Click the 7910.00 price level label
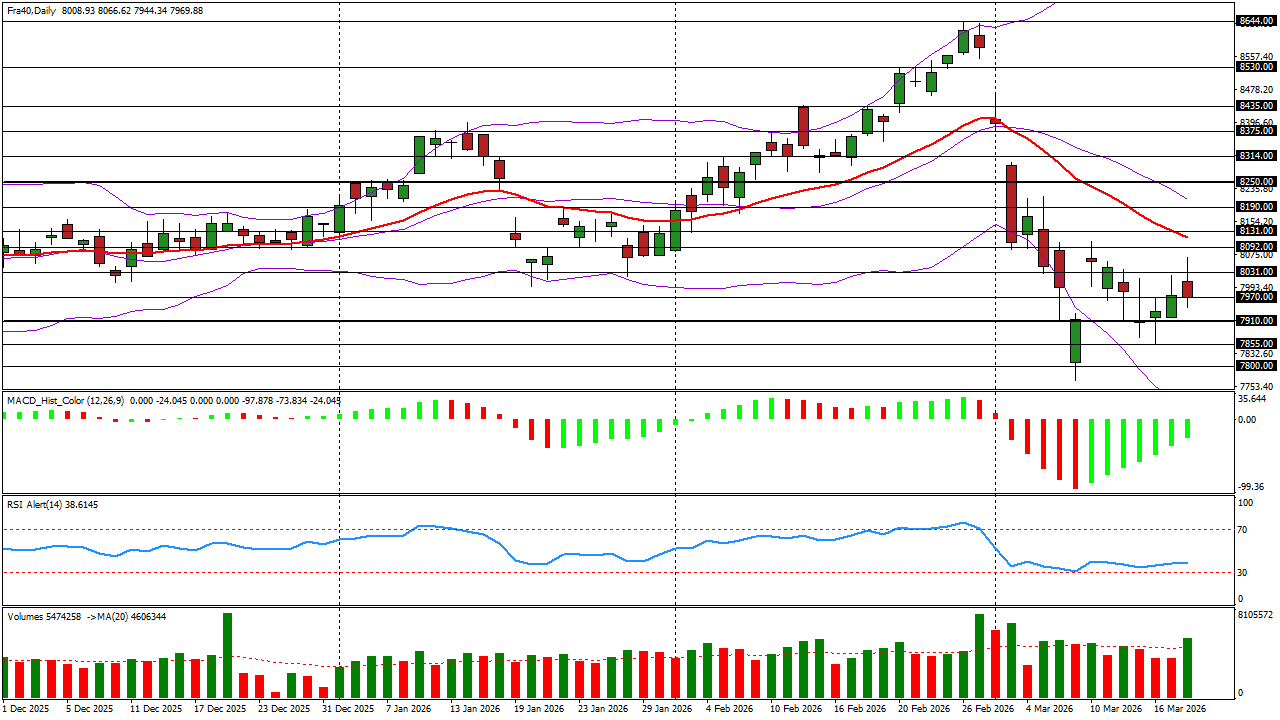The height and width of the screenshot is (720, 1280). 1254,321
